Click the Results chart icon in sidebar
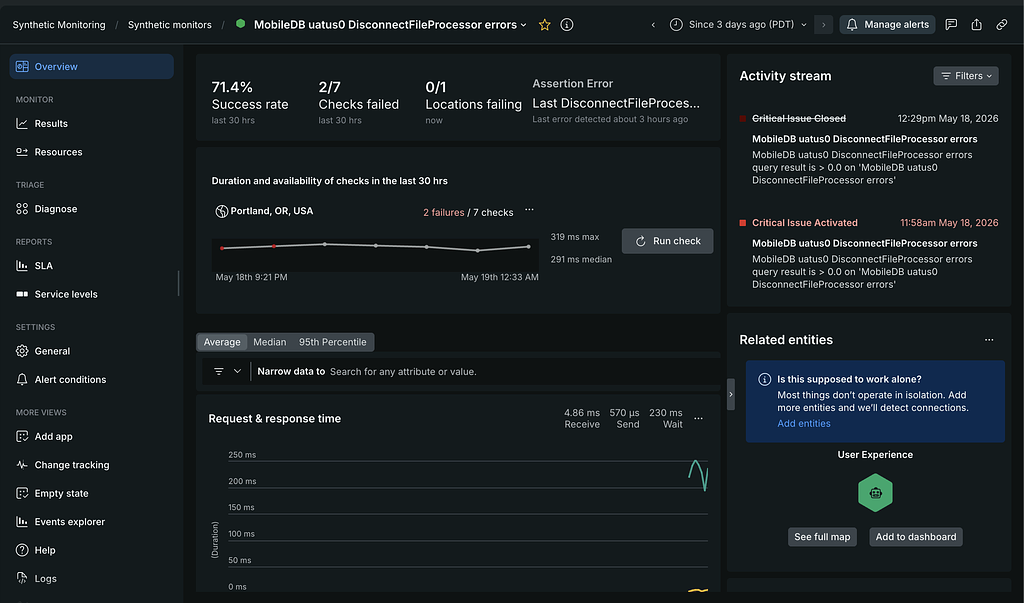 [22, 123]
